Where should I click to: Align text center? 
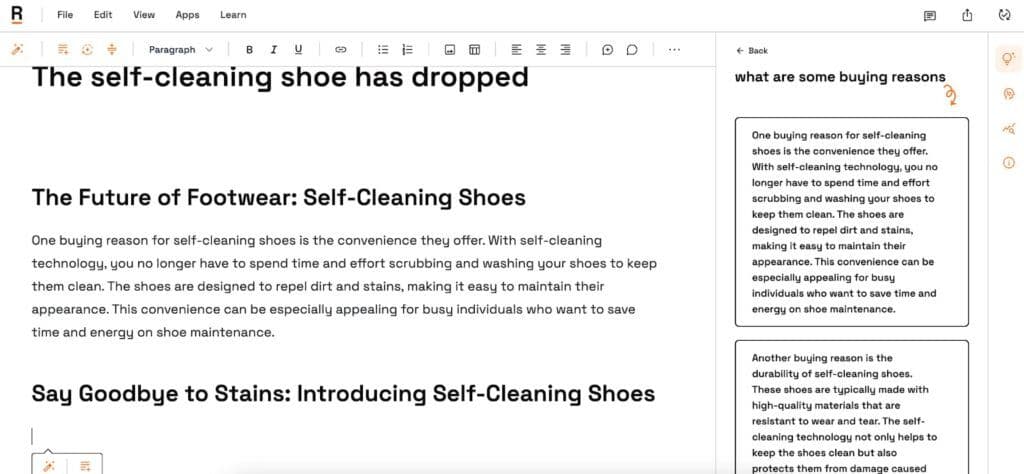click(541, 50)
